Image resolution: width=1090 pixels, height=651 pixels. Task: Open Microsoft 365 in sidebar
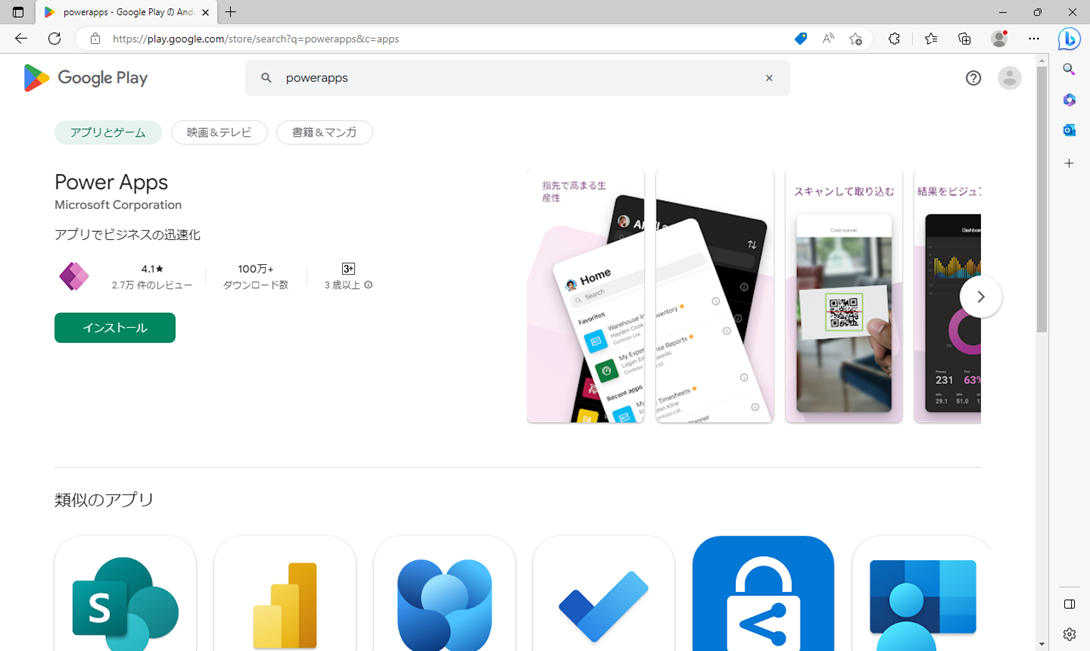coord(1069,99)
